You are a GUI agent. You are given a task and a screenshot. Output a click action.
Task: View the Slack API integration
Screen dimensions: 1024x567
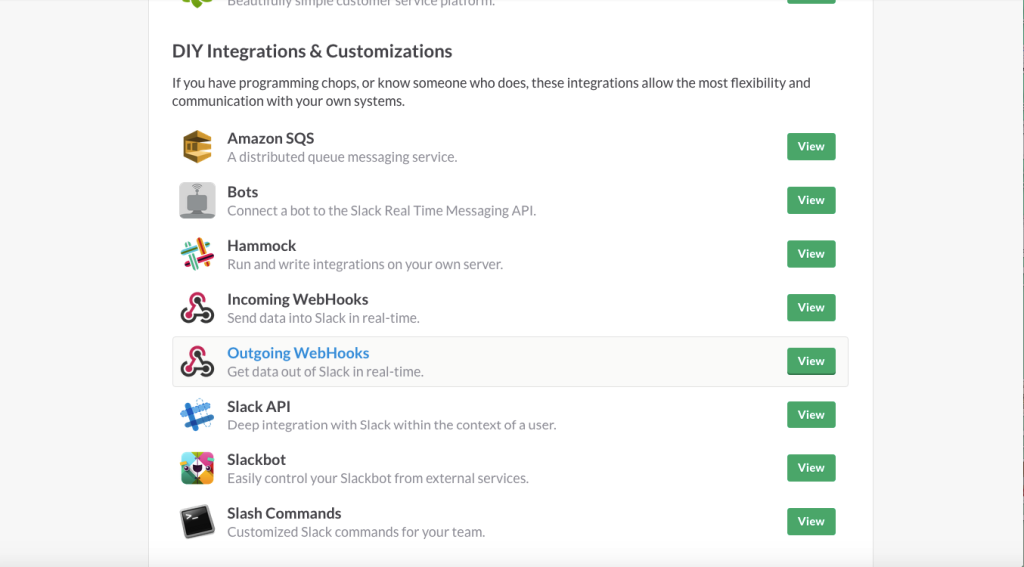[811, 414]
